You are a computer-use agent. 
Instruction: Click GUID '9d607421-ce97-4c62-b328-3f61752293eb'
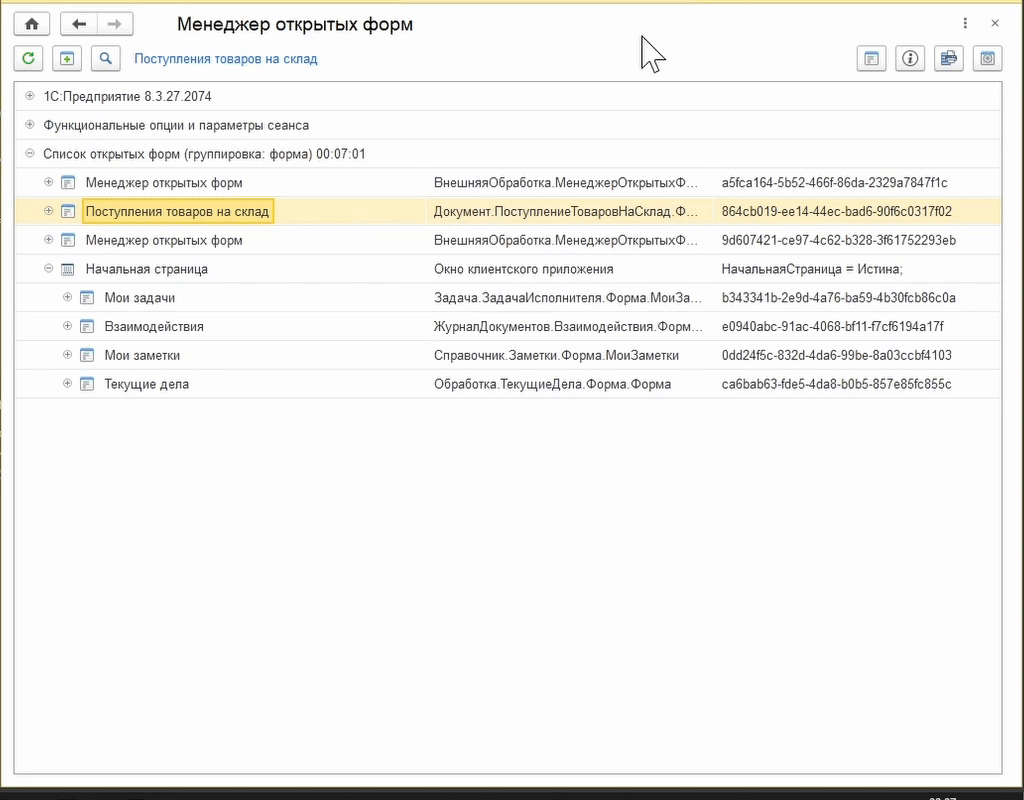(x=839, y=240)
